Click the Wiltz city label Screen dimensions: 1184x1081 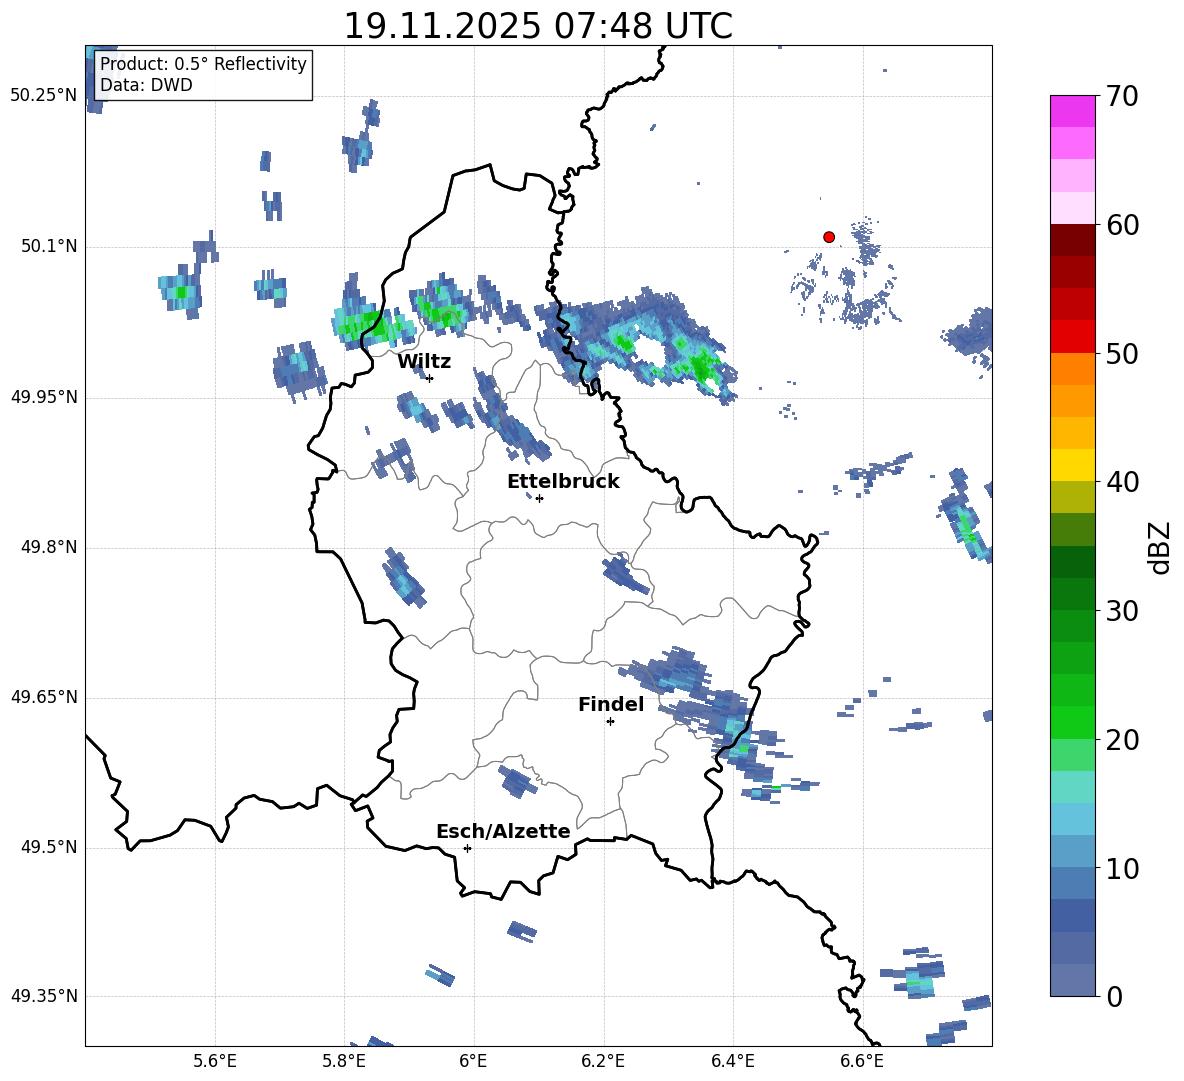pyautogui.click(x=424, y=362)
